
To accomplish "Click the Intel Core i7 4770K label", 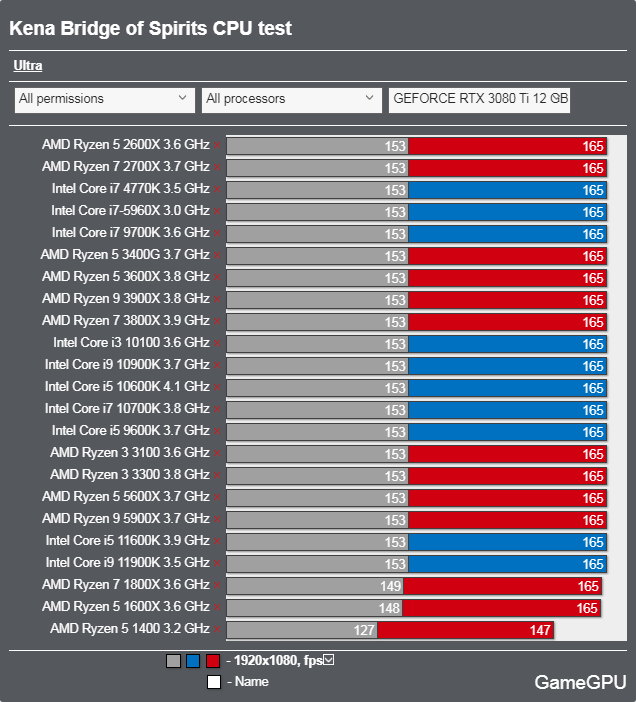I will point(131,189).
